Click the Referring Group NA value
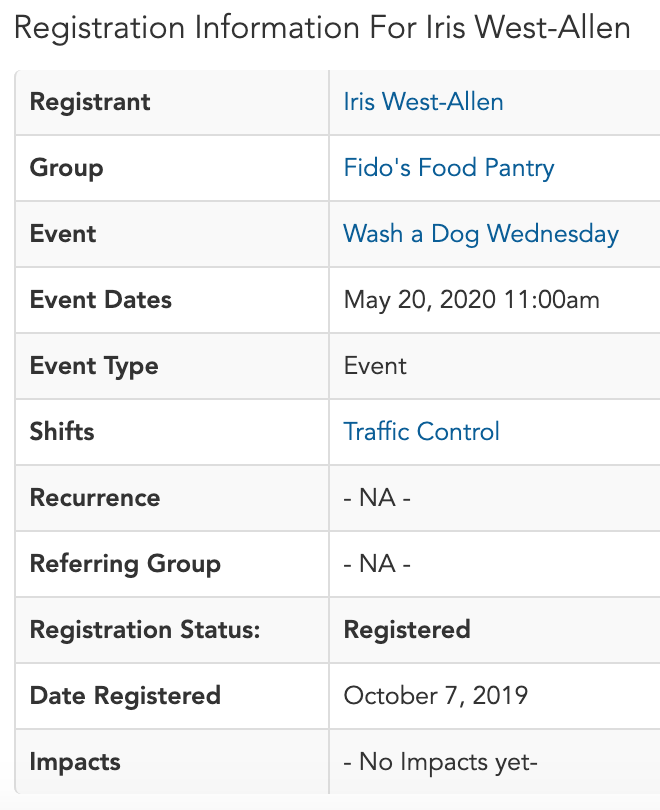Screen dimensions: 660x810 [x=377, y=564]
